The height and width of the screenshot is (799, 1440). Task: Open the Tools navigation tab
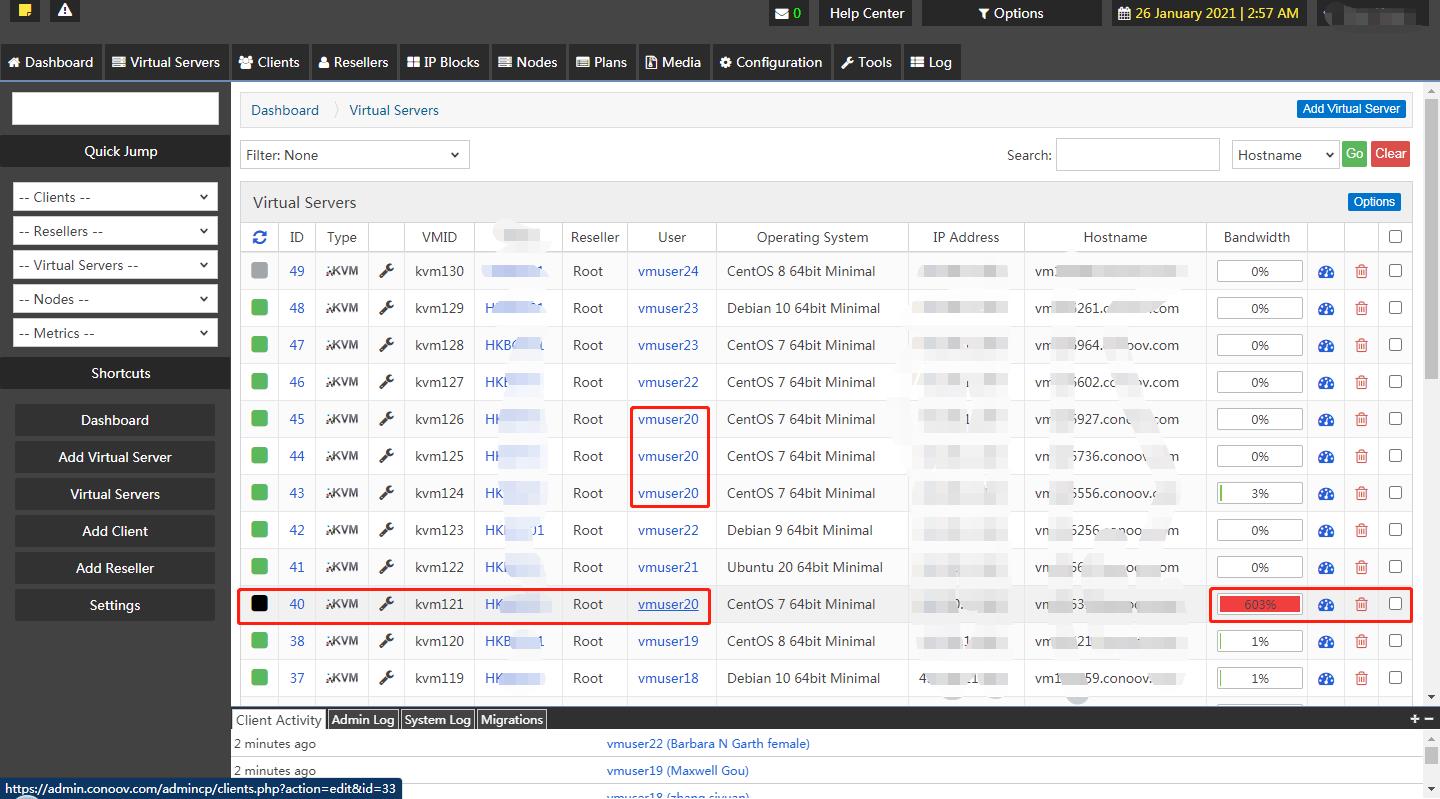point(866,62)
